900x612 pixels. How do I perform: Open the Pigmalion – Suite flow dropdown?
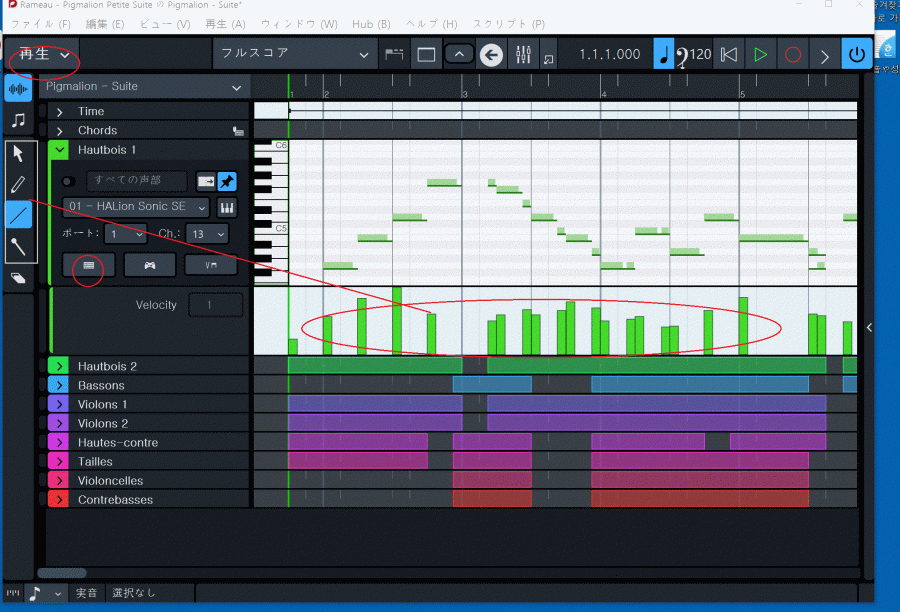click(x=144, y=87)
